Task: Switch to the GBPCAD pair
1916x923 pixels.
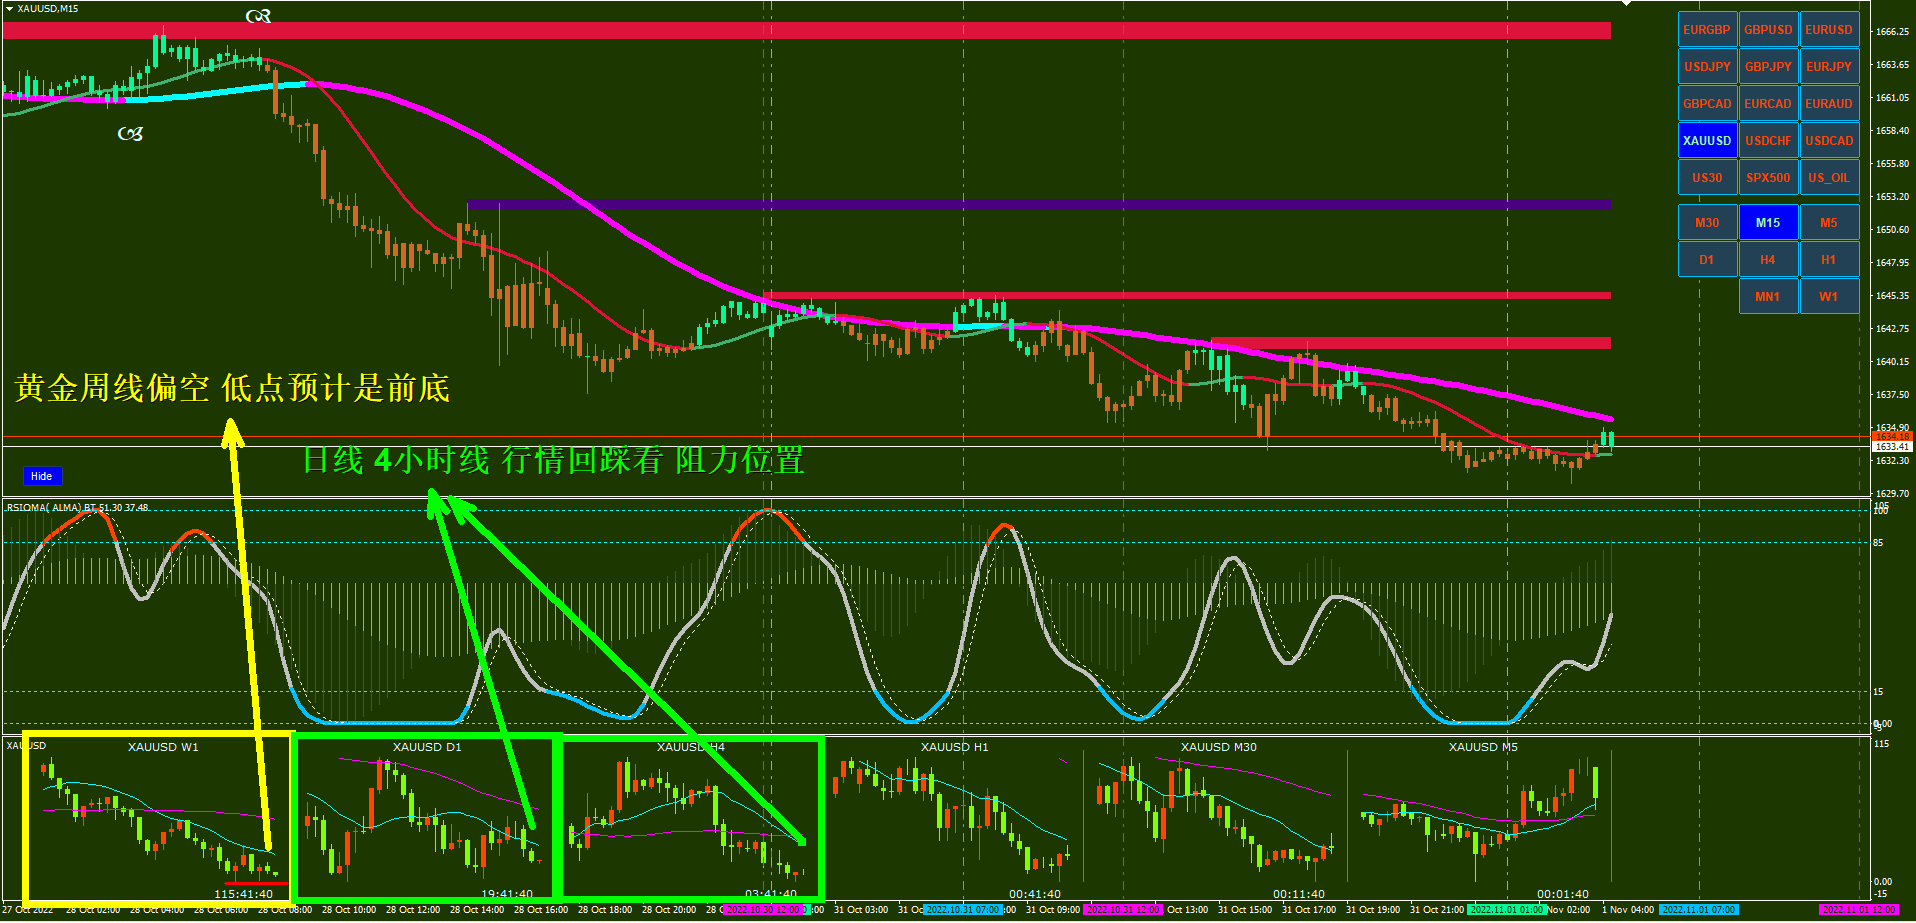Action: tap(1707, 104)
